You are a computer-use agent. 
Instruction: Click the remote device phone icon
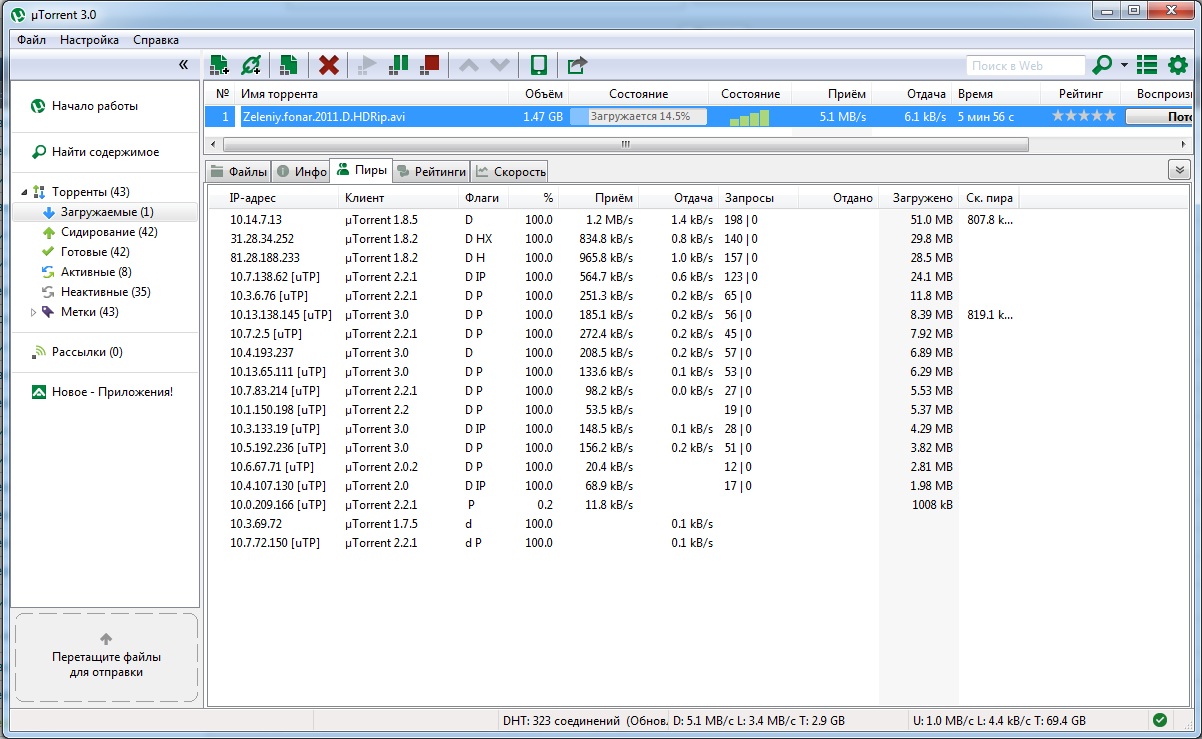[538, 65]
